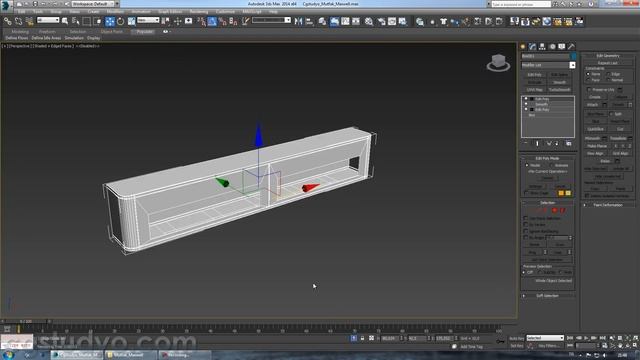Click the QuickSlice button
The width and height of the screenshot is (640, 360).
596,129
